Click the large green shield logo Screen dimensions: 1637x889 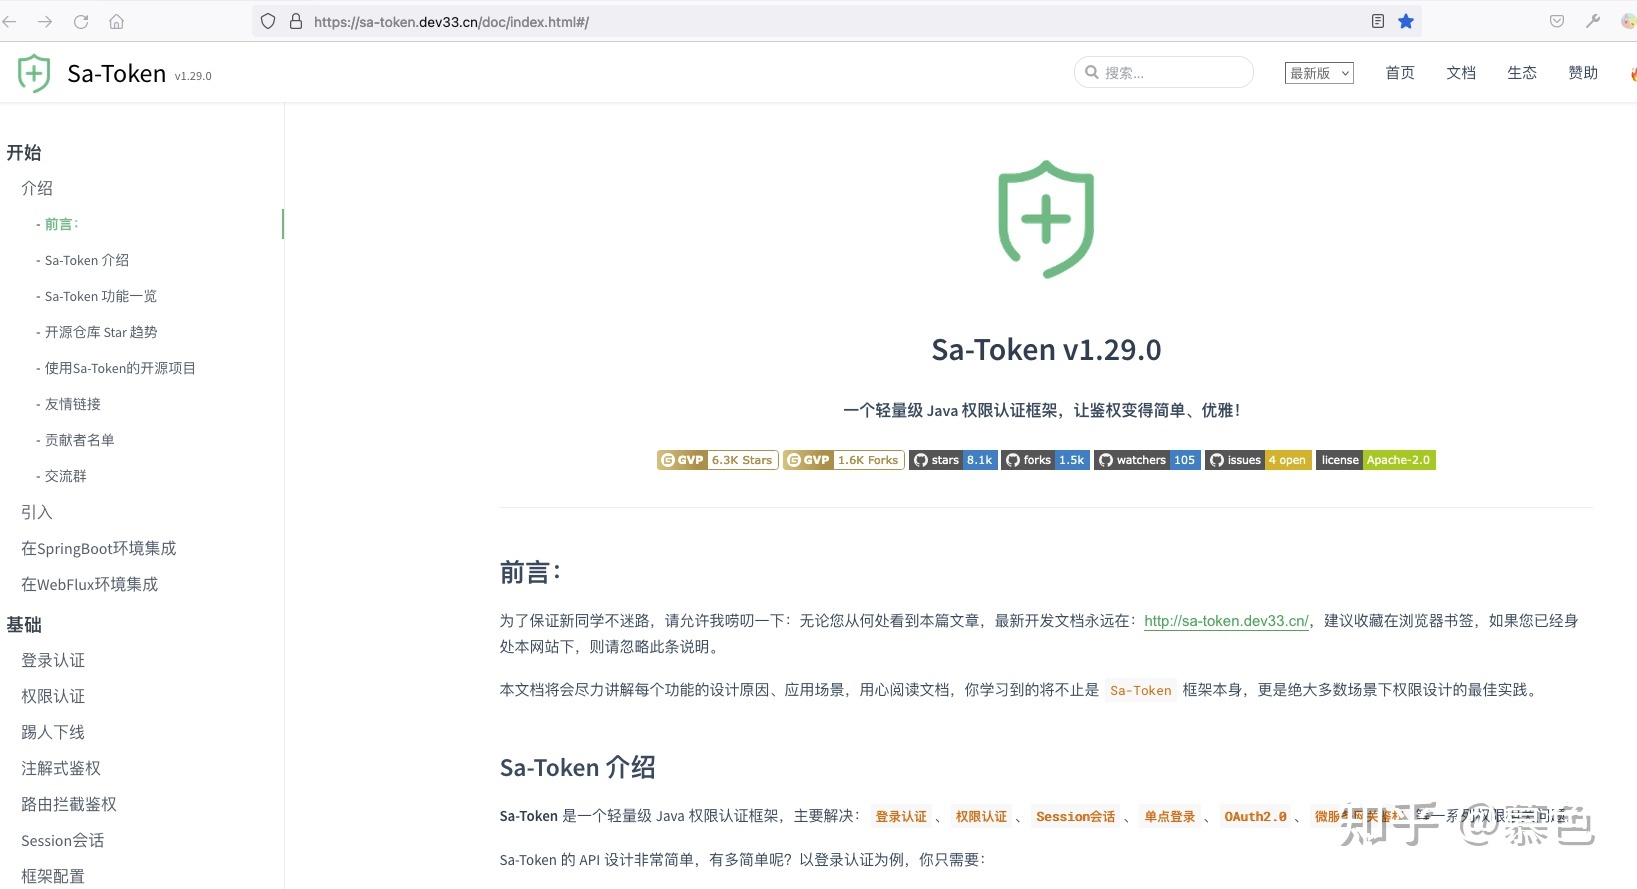[x=1046, y=219]
